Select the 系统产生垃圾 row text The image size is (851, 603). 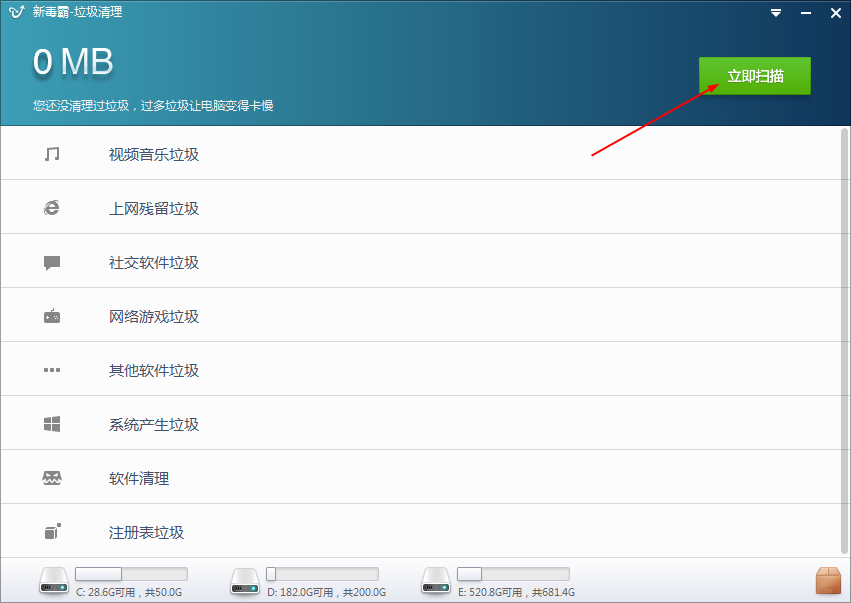tap(154, 424)
